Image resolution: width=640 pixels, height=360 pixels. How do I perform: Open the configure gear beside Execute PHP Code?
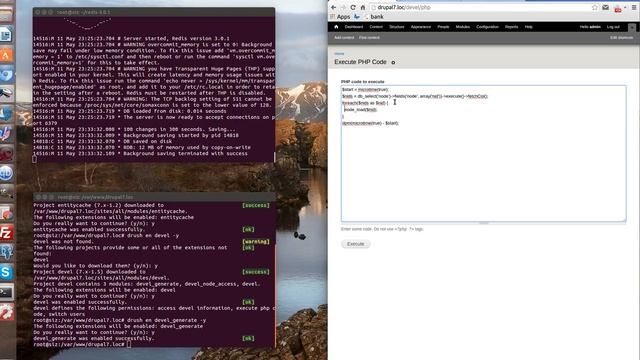coord(393,62)
